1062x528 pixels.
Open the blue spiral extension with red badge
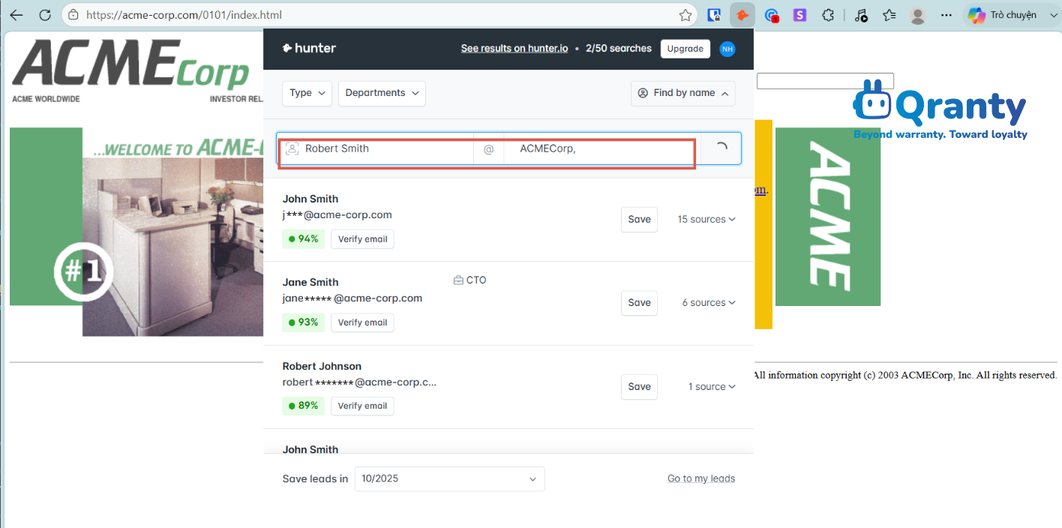click(771, 15)
